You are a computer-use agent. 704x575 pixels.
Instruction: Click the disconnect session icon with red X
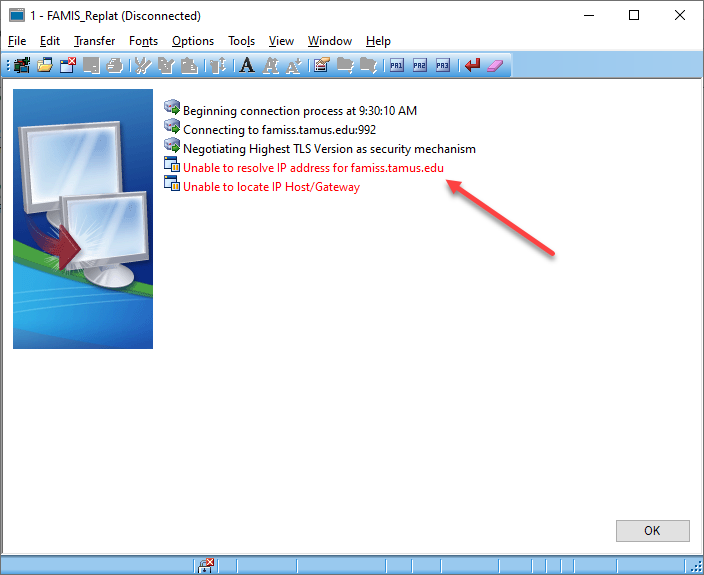point(68,66)
